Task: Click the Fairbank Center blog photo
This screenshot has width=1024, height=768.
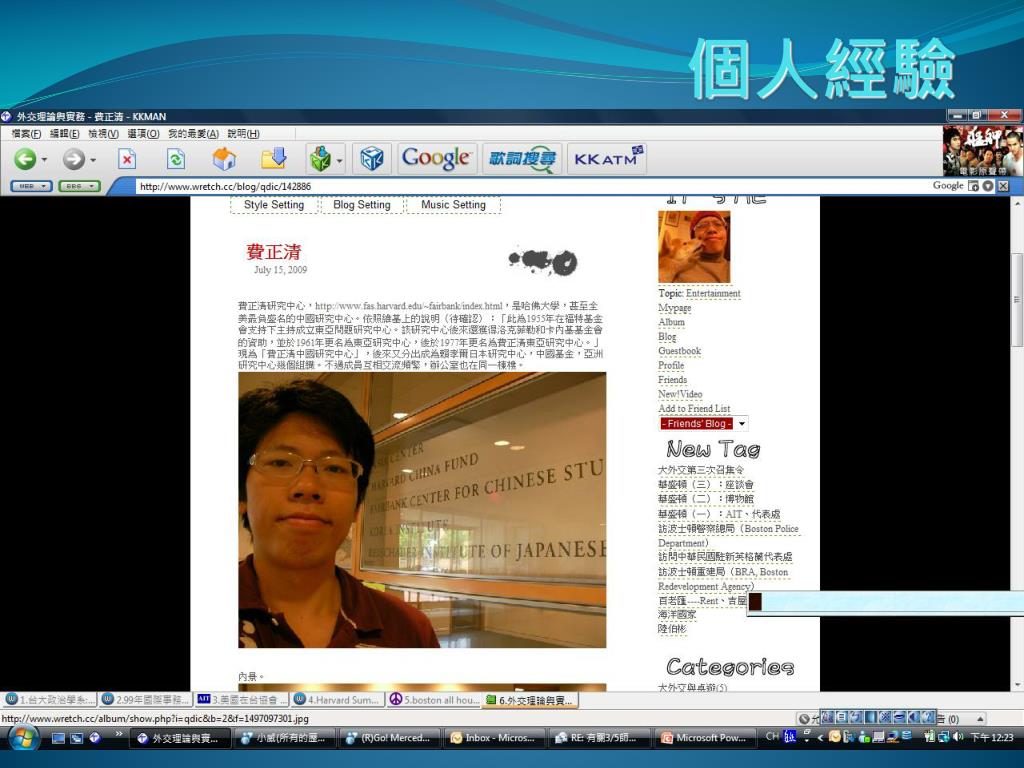Action: pos(422,510)
